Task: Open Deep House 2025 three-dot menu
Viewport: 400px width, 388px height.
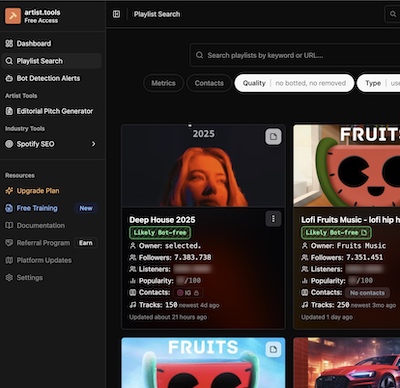Action: tap(273, 219)
